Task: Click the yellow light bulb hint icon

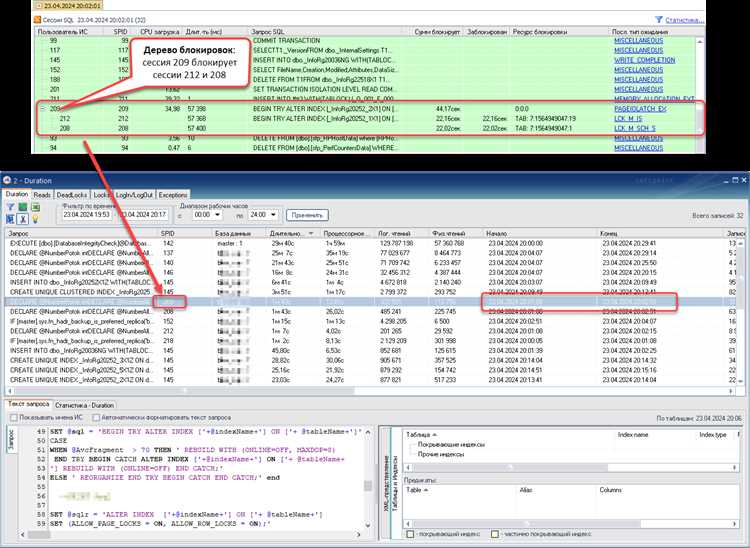Action: coord(35,219)
